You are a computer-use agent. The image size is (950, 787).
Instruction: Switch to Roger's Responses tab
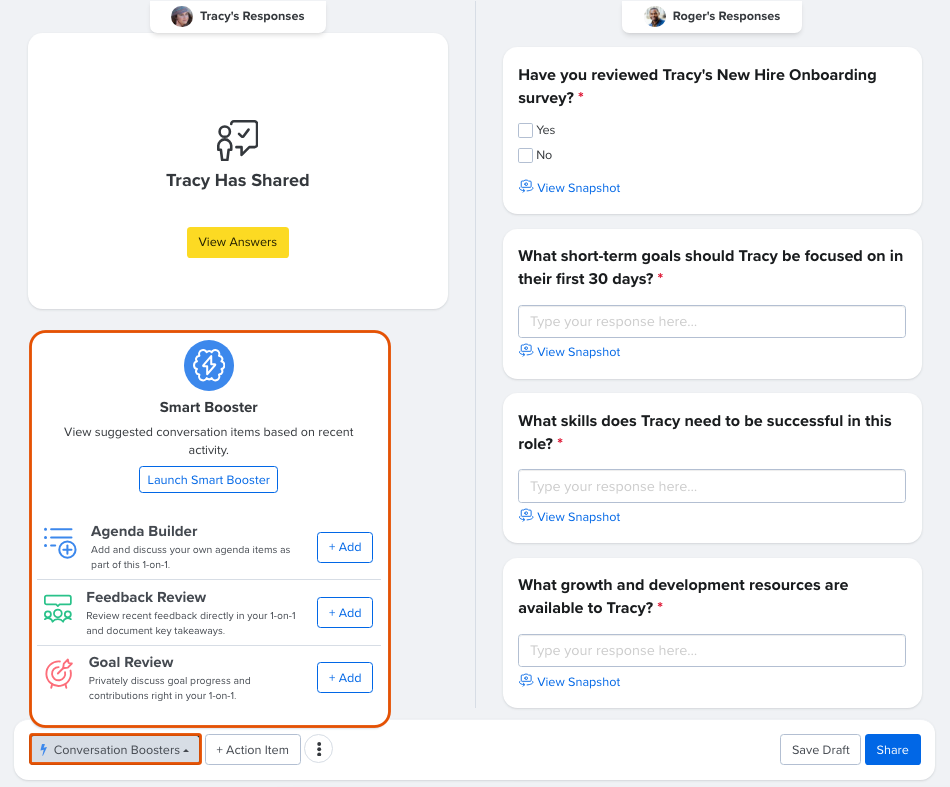[711, 16]
